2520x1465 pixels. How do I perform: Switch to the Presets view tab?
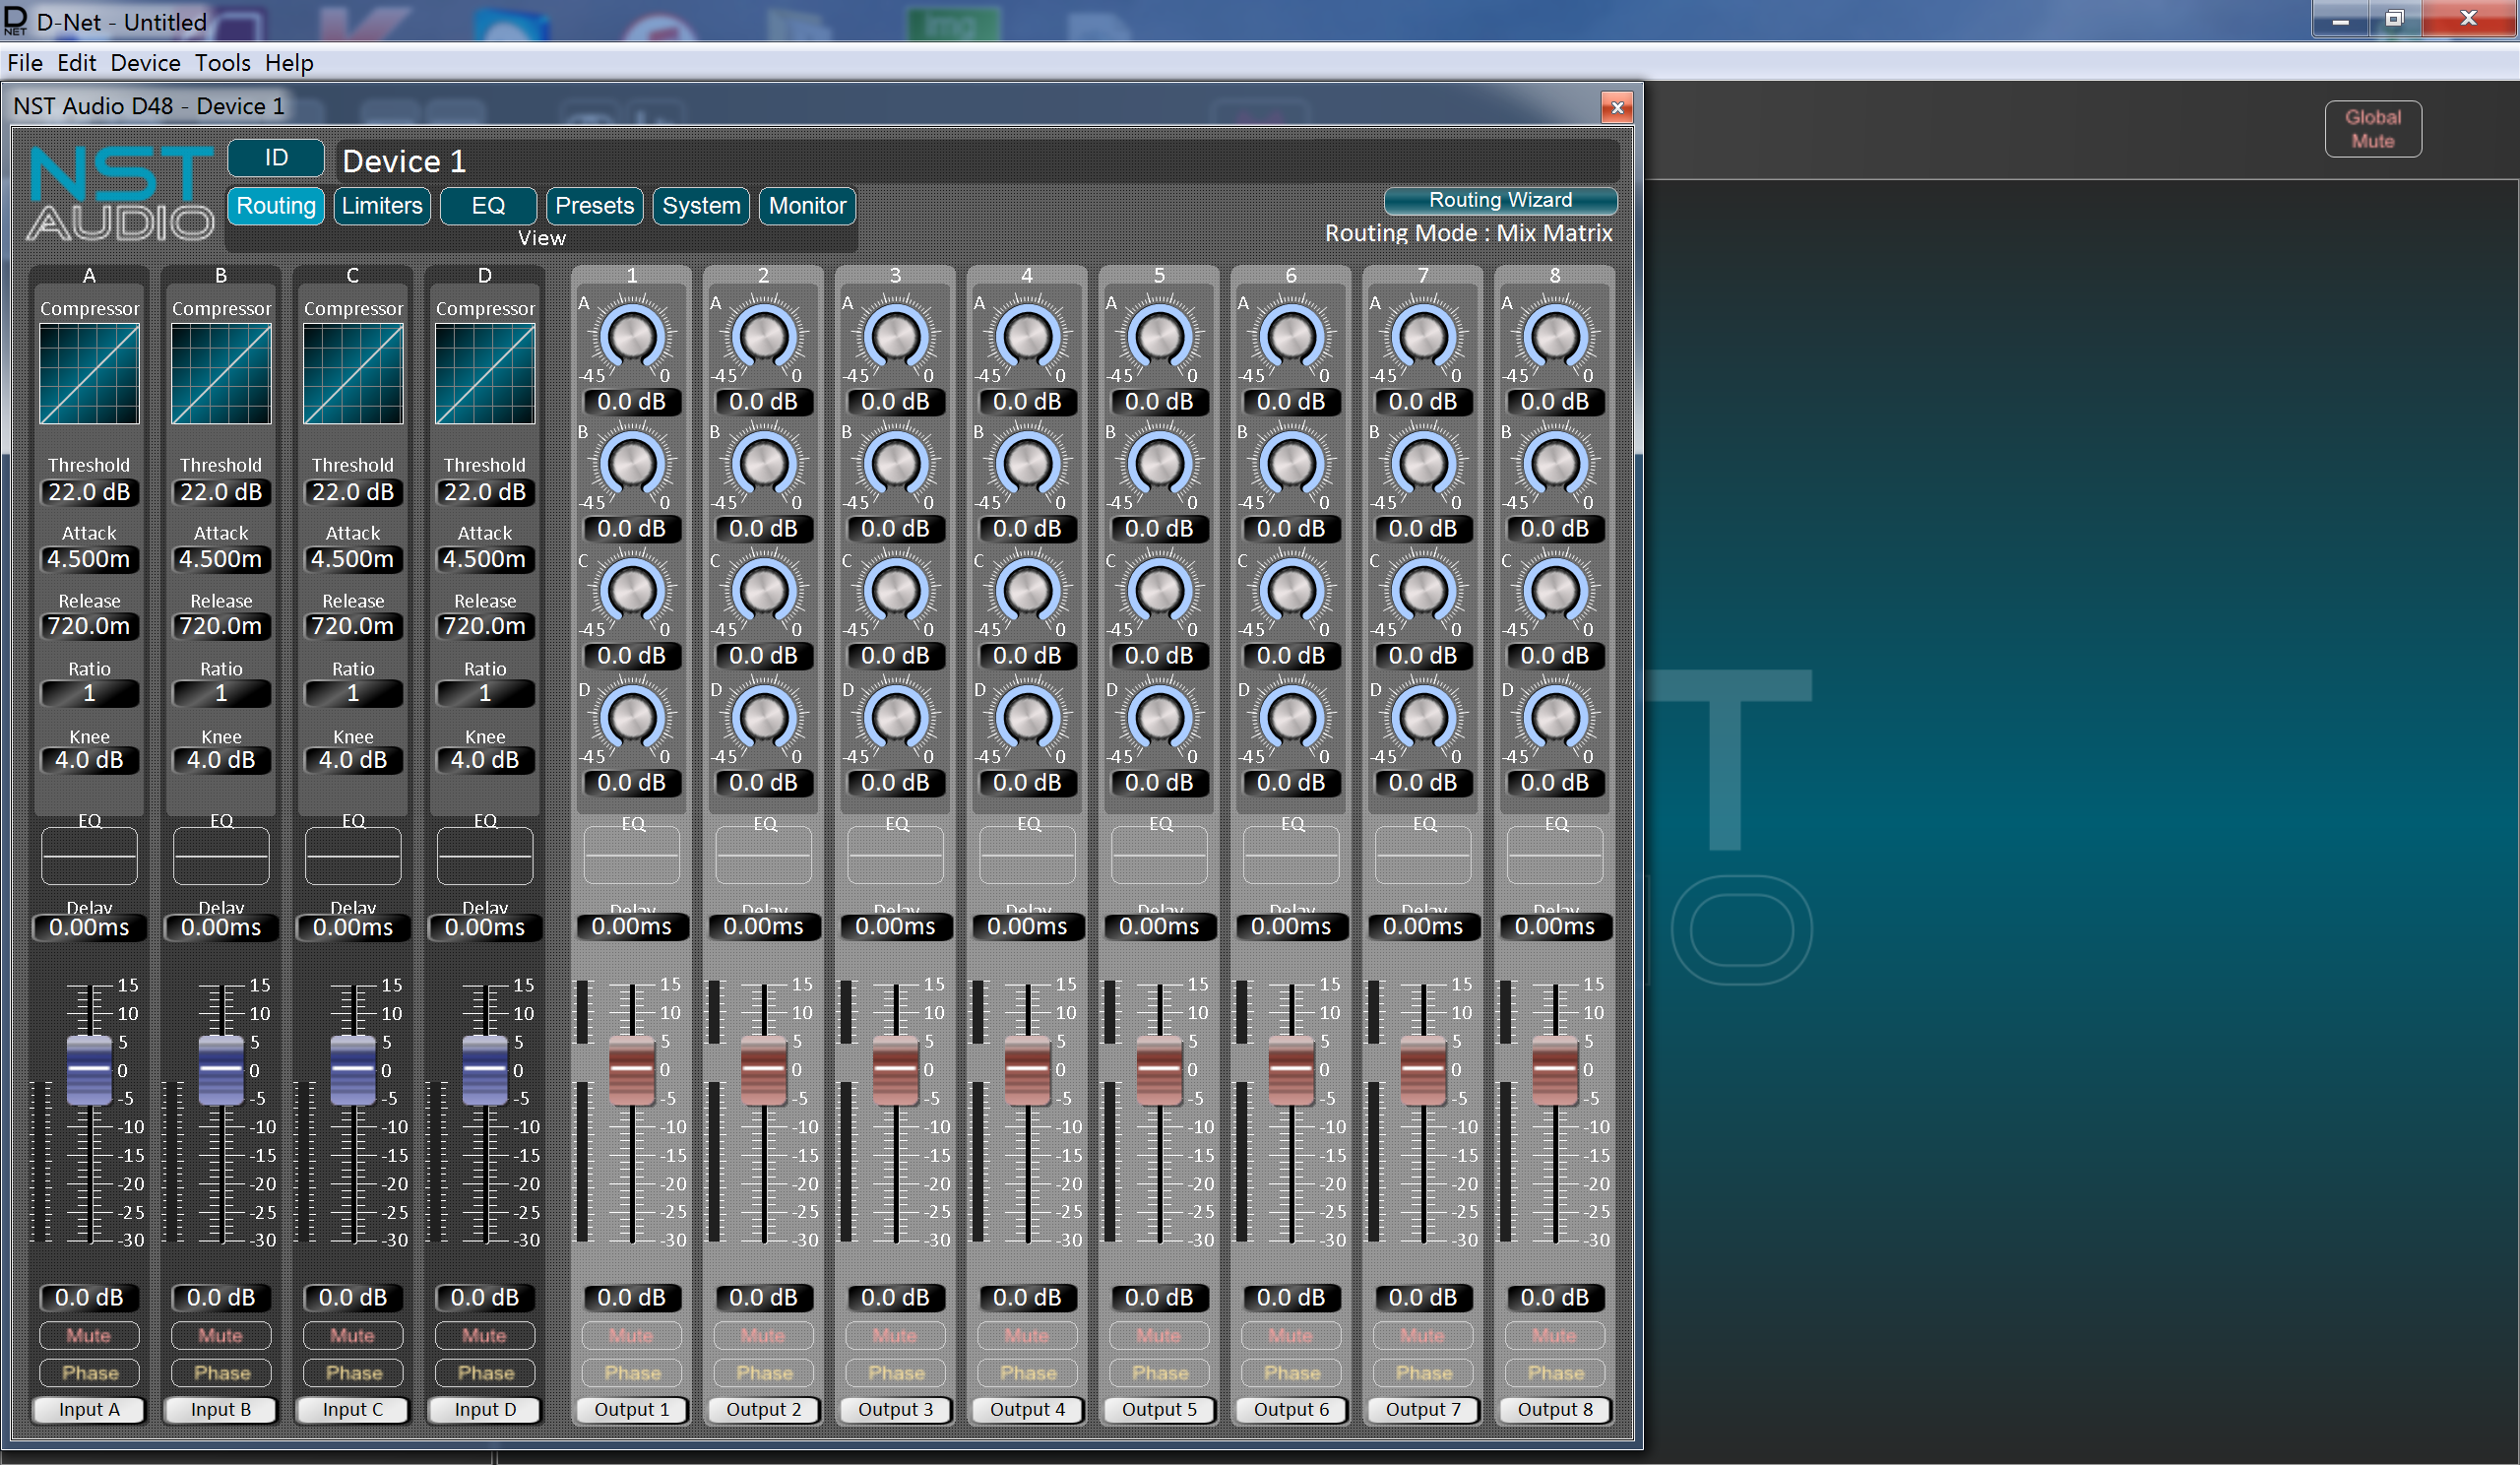[594, 206]
